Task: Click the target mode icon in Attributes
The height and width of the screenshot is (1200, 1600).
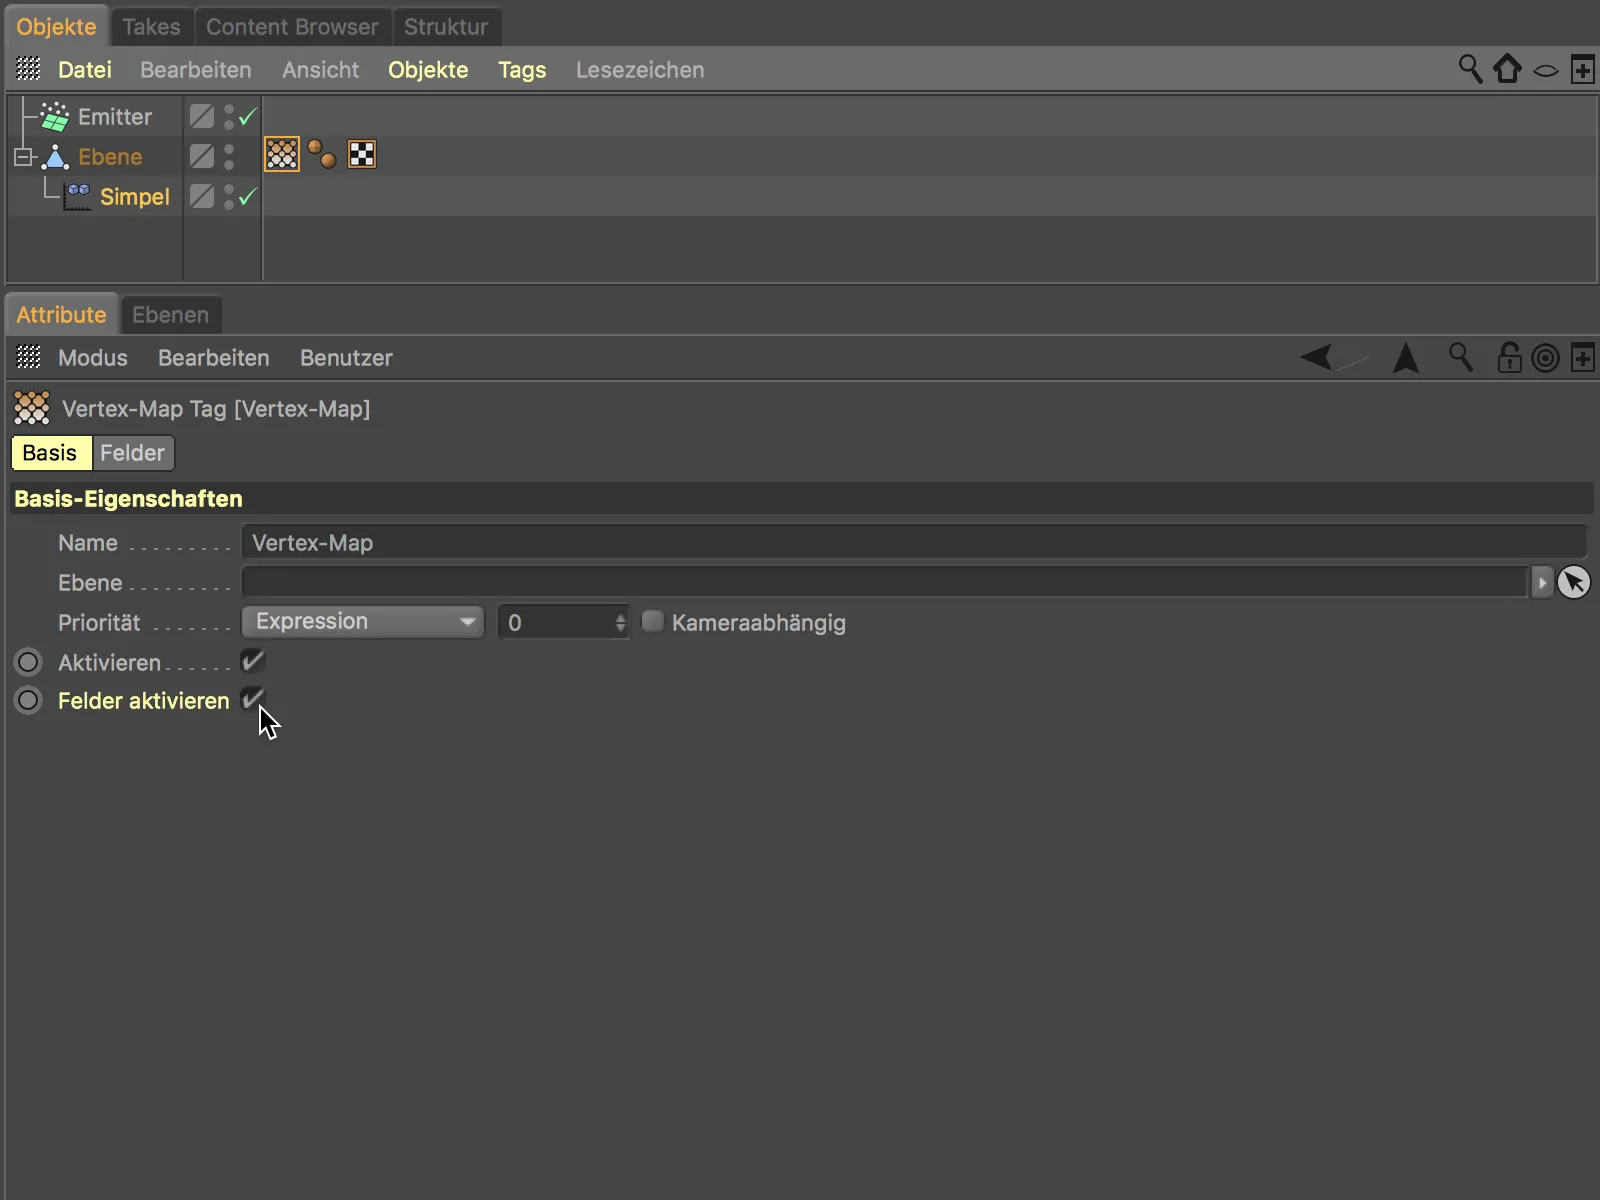Action: [1546, 358]
